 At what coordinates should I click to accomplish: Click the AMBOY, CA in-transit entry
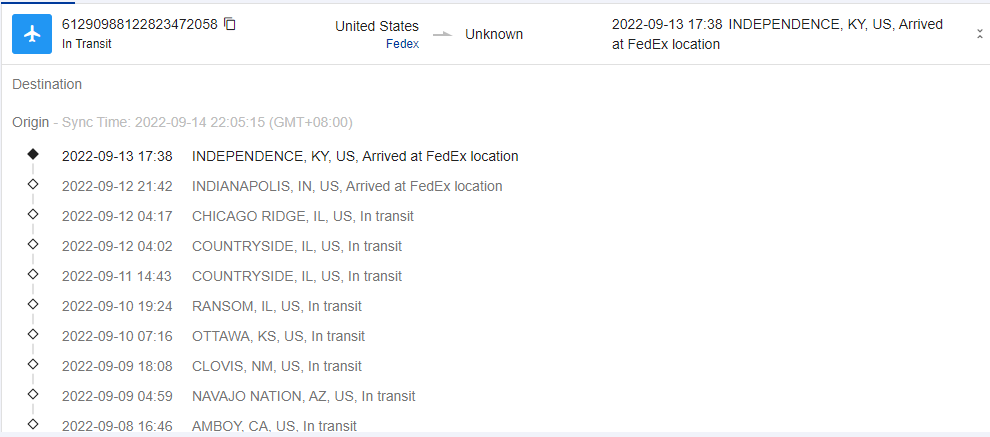click(x=274, y=426)
